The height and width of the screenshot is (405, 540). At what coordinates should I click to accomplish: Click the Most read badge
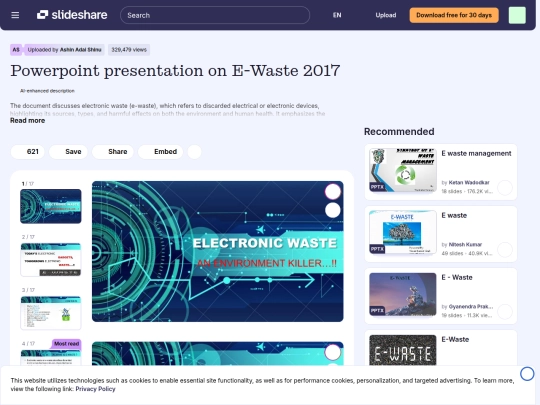(66, 344)
